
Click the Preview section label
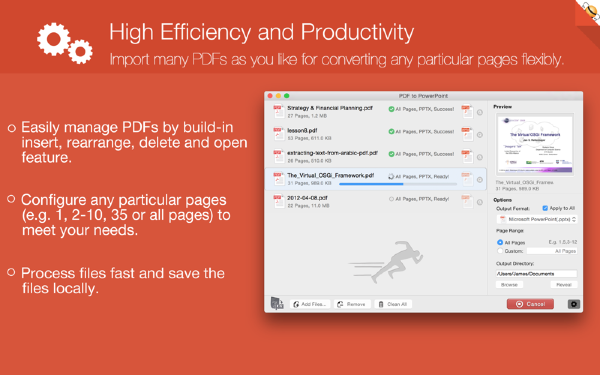502,107
